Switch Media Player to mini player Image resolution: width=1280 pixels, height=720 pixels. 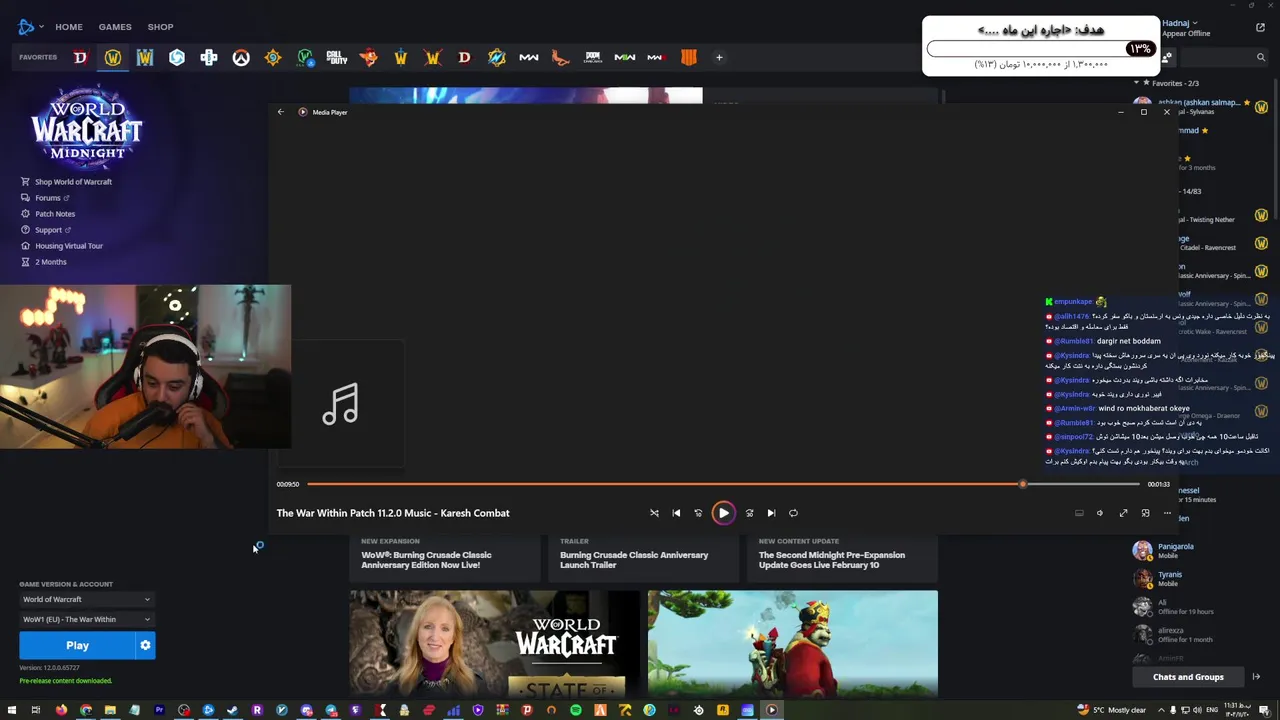coord(1145,513)
